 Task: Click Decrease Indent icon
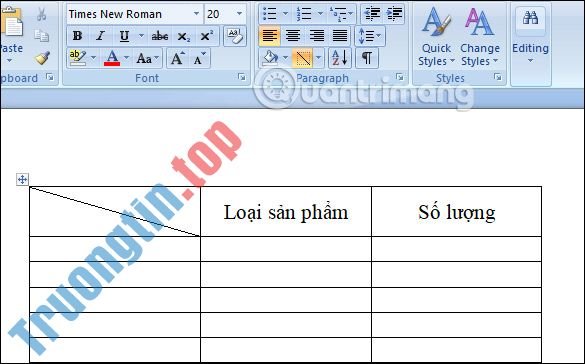coord(372,14)
